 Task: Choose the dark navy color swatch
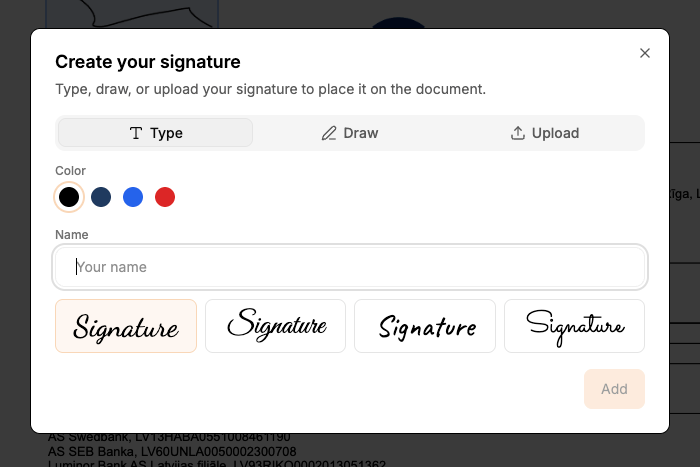click(x=101, y=197)
